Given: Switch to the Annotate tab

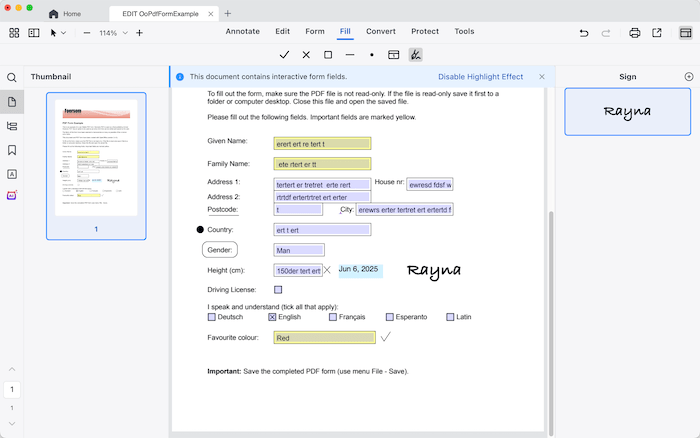Looking at the screenshot, I should (x=242, y=32).
